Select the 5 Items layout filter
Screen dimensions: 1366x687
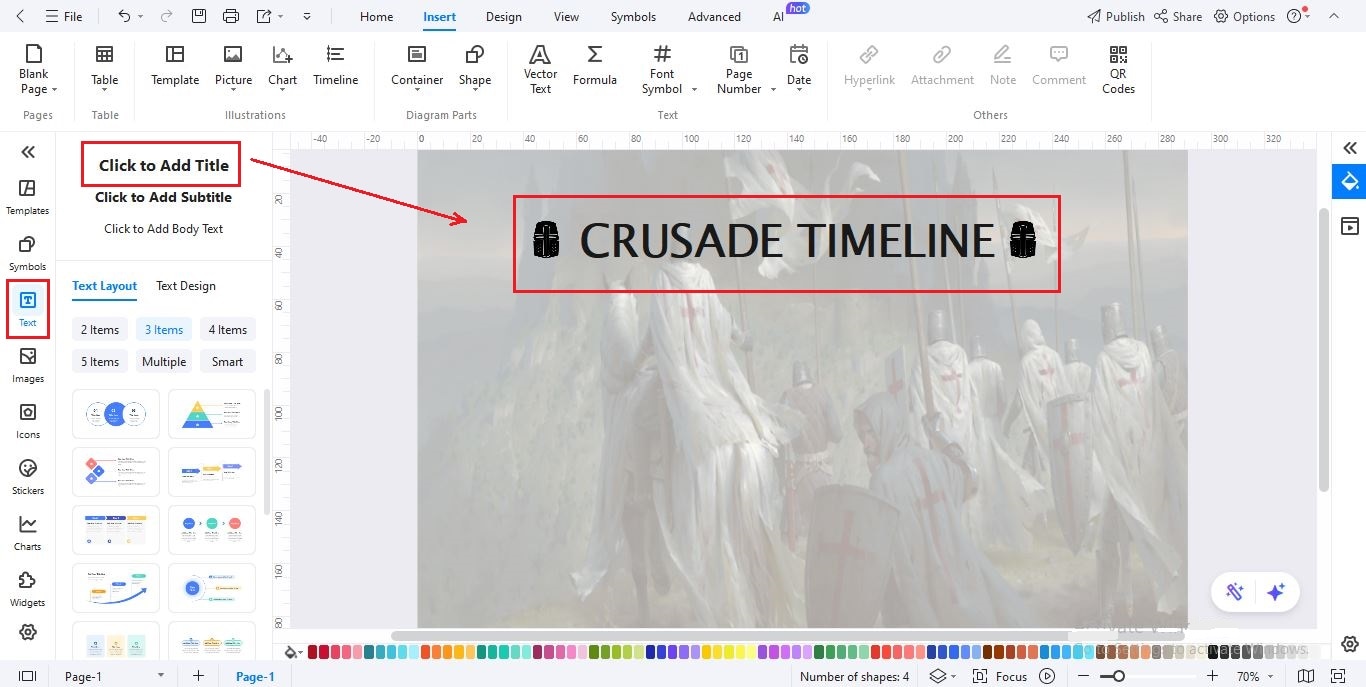(x=100, y=362)
